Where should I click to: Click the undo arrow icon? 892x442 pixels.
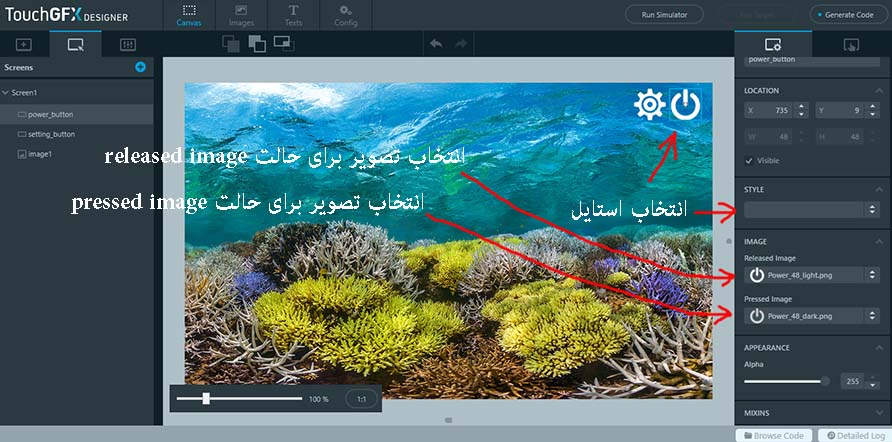[435, 44]
